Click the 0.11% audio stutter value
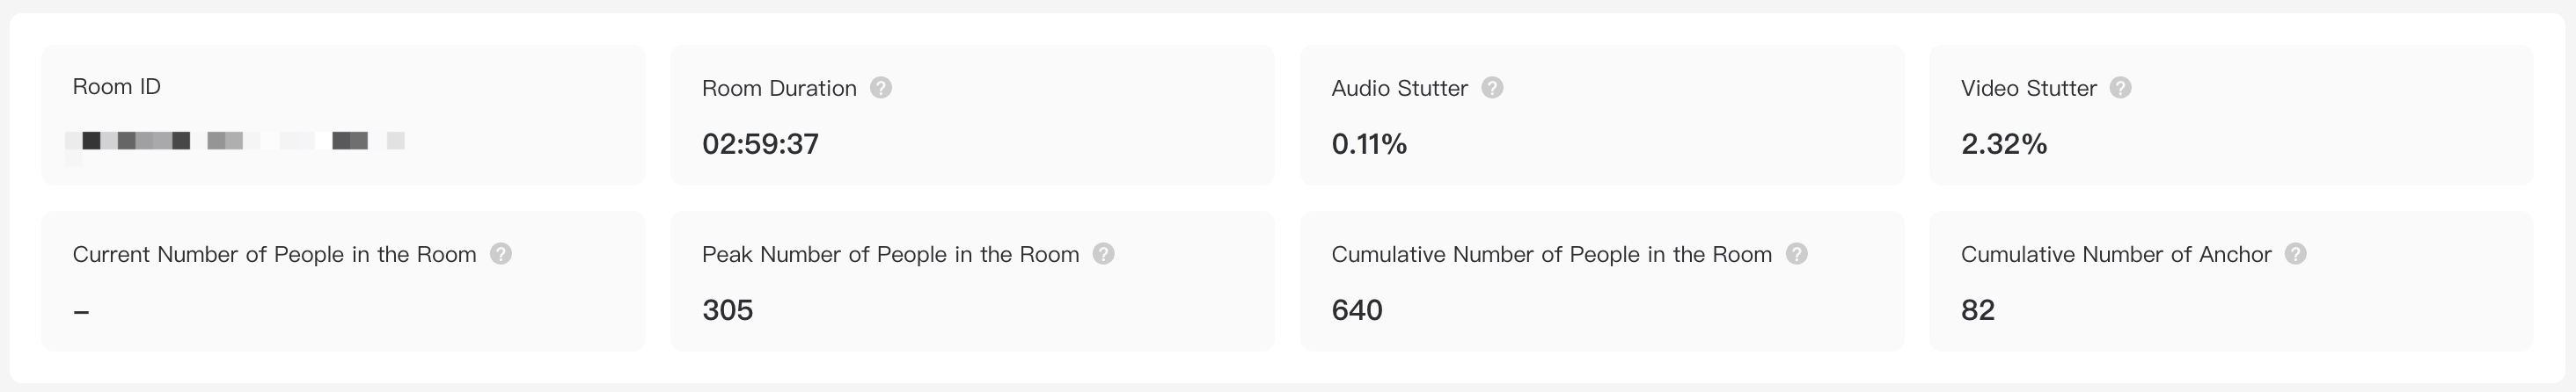Image resolution: width=2576 pixels, height=392 pixels. [1369, 144]
